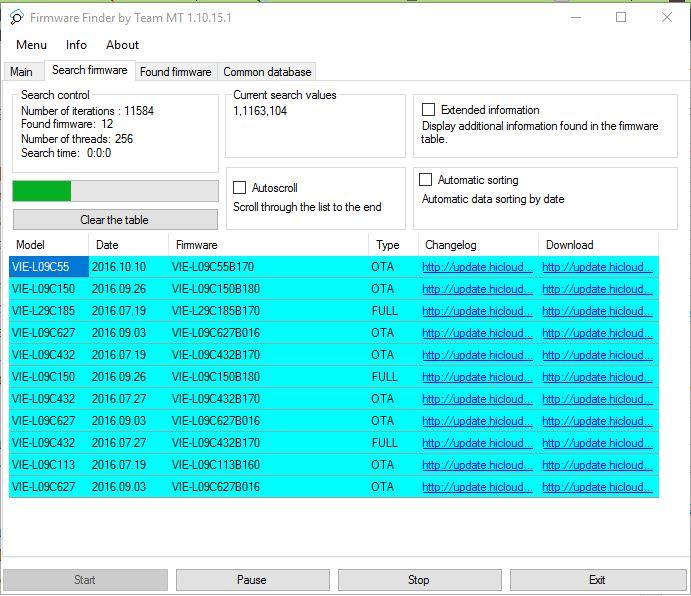Toggle the Autoscroll checkbox
The image size is (691, 596).
[239, 188]
